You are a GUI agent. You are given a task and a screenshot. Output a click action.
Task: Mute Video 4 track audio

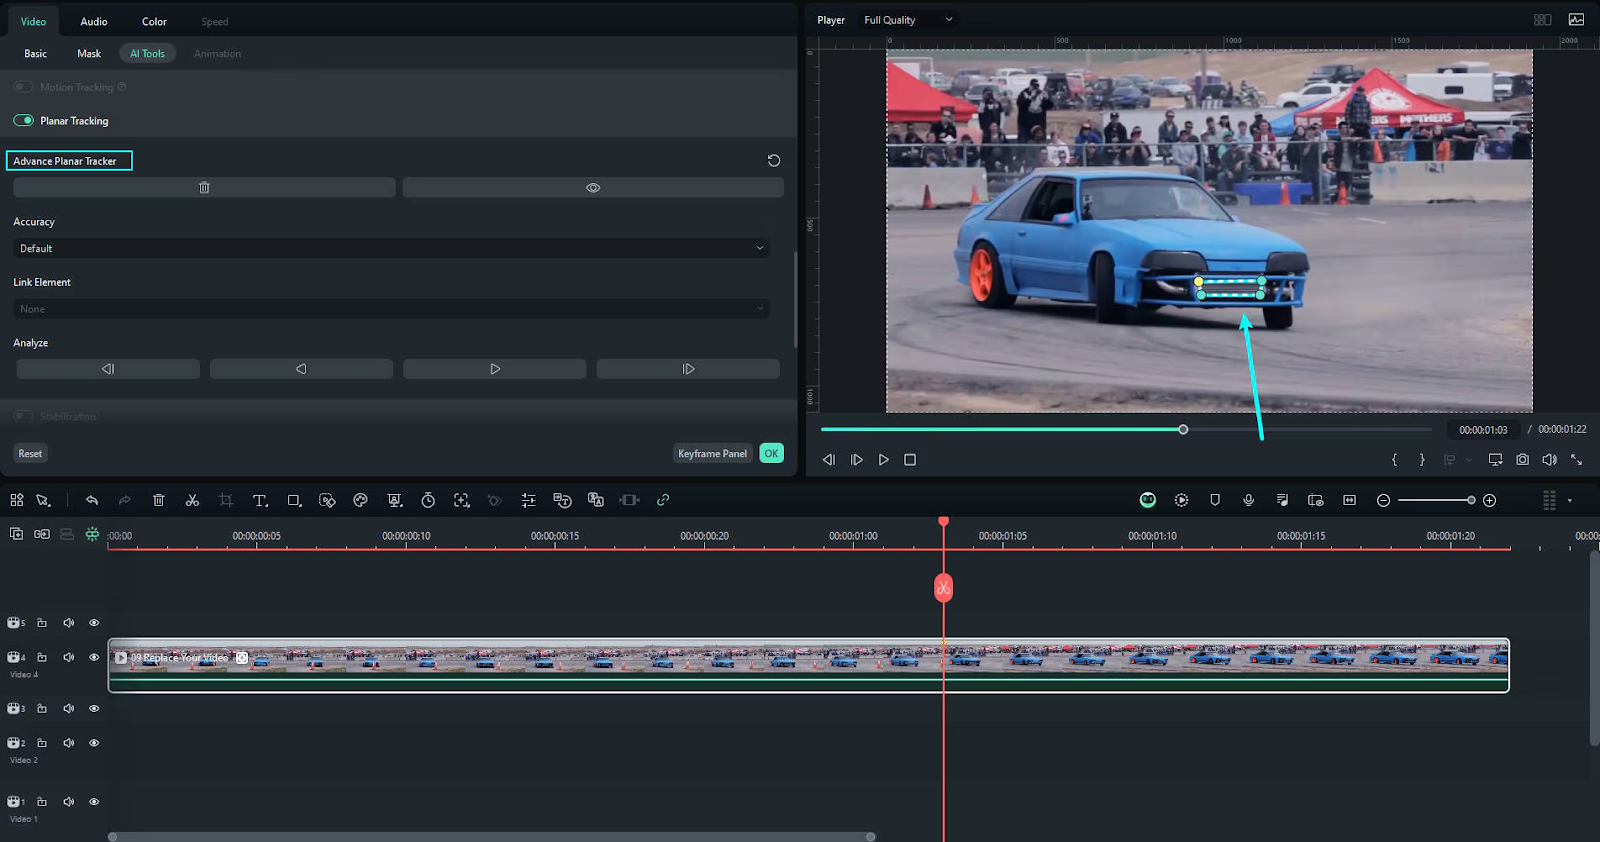point(69,657)
